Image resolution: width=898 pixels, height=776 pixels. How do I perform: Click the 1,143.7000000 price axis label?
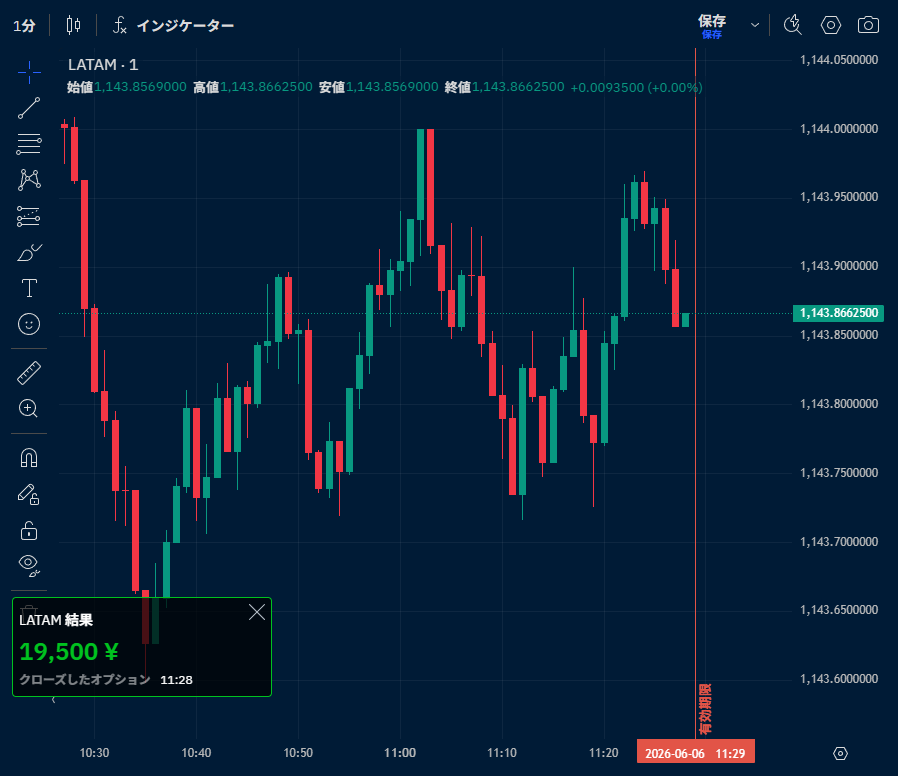pos(839,542)
